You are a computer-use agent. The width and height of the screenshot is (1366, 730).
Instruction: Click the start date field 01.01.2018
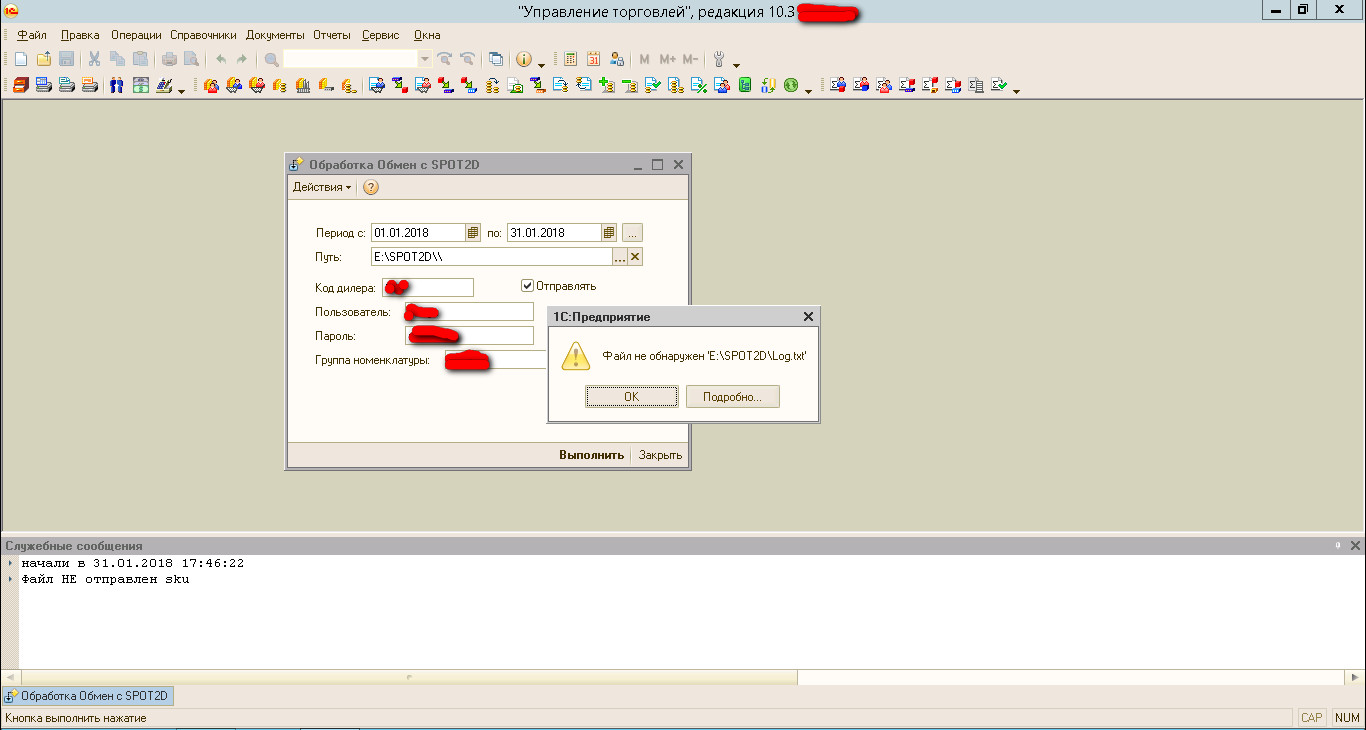418,232
